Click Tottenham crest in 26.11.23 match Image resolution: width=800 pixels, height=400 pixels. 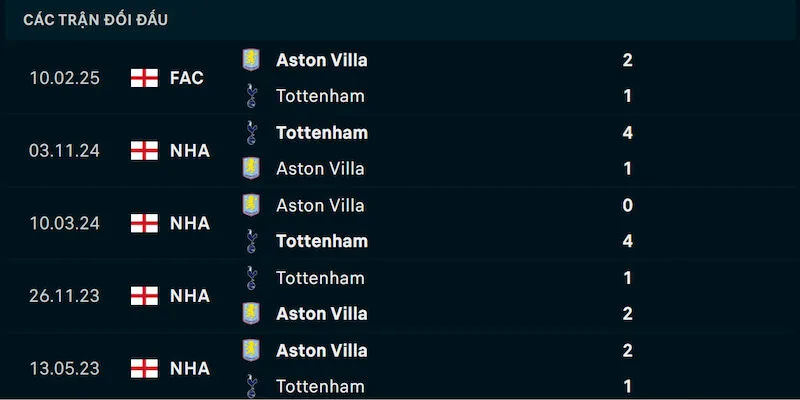pos(250,277)
